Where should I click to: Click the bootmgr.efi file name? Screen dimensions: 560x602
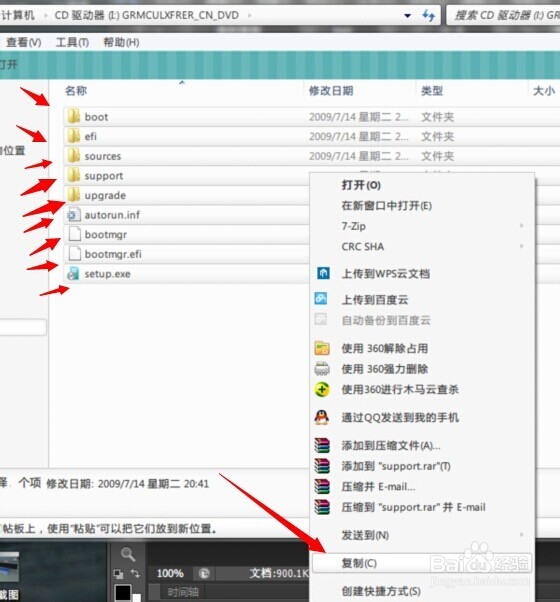[113, 254]
